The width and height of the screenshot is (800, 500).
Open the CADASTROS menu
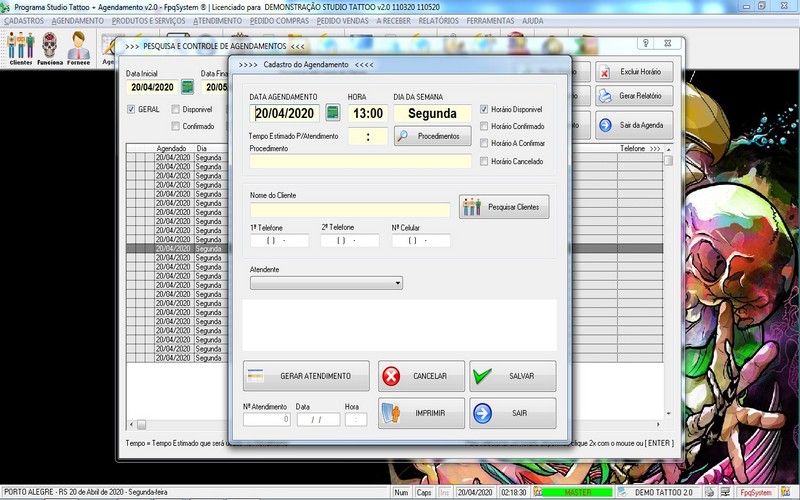(24, 21)
